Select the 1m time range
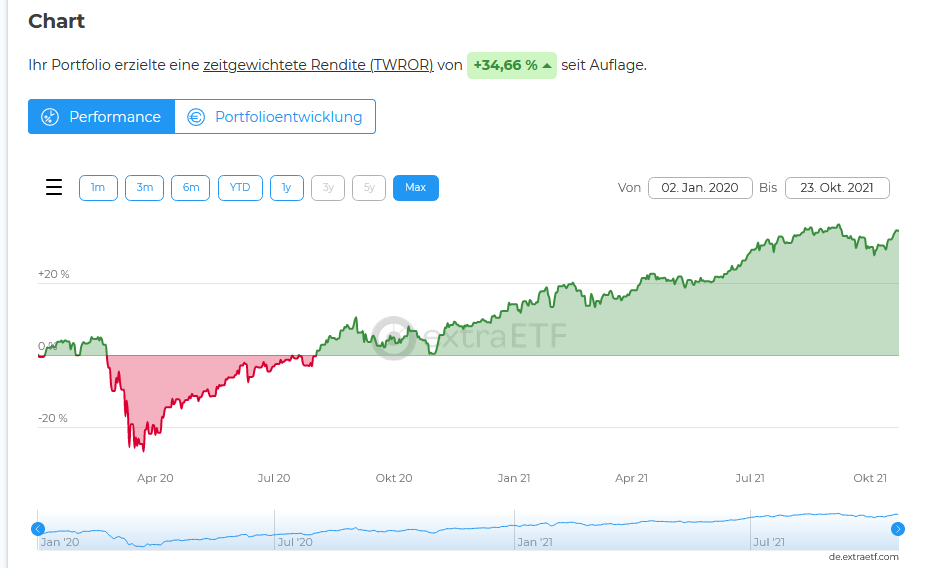This screenshot has height=568, width=930. [98, 188]
